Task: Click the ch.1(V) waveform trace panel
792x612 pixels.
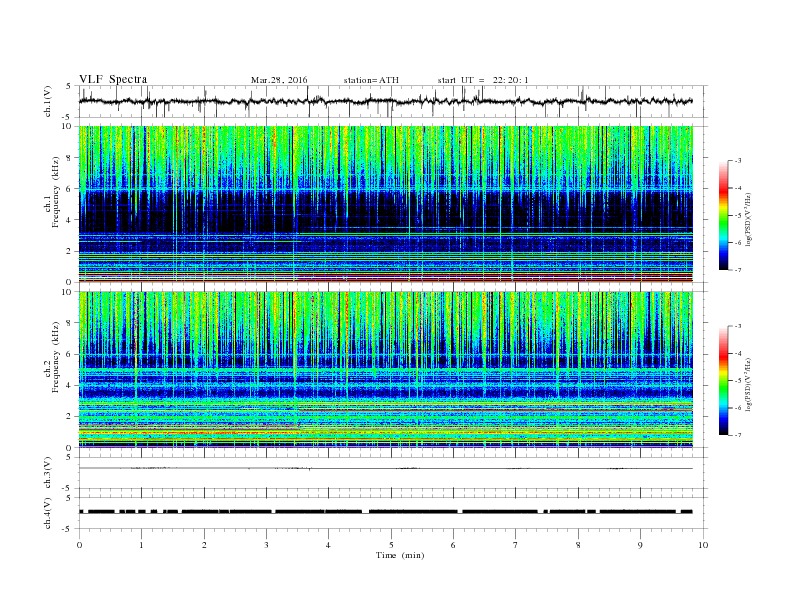Action: click(393, 101)
